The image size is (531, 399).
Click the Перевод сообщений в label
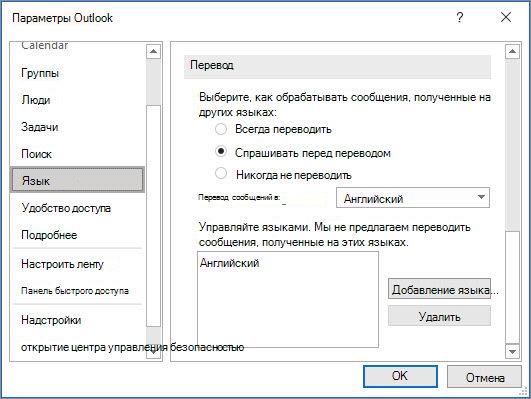[x=239, y=197]
